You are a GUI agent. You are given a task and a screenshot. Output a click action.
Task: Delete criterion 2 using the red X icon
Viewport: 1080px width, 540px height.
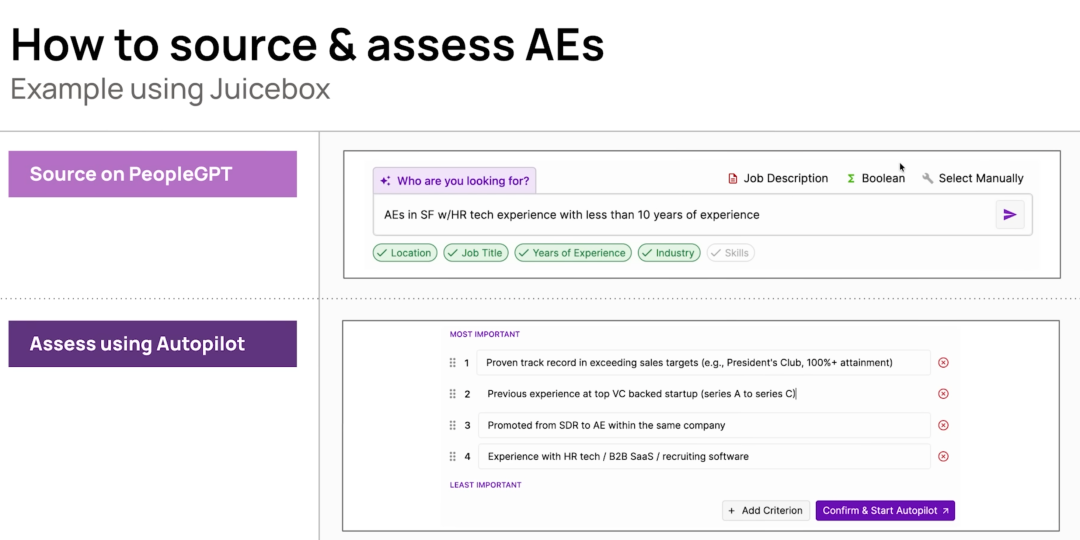click(x=943, y=394)
